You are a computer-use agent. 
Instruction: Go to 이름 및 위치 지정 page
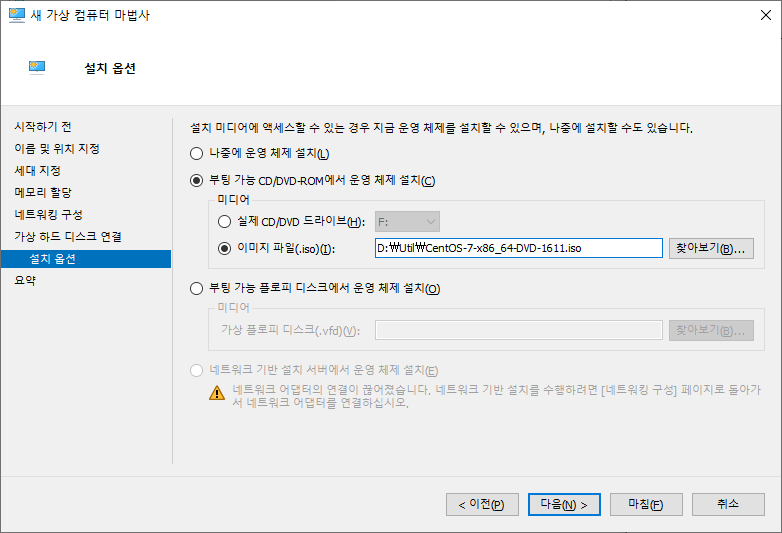[57, 149]
